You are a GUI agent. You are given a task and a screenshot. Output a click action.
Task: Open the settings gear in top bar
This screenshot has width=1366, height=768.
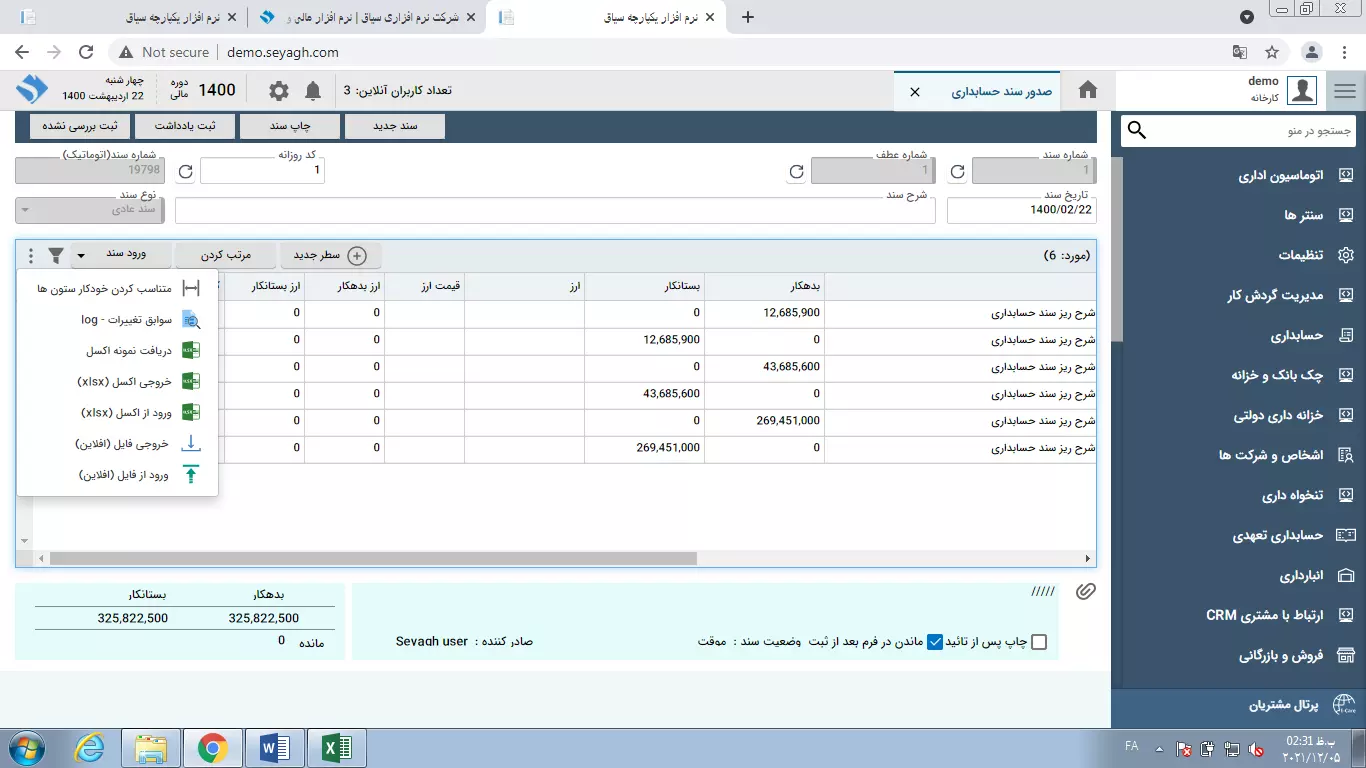point(279,91)
